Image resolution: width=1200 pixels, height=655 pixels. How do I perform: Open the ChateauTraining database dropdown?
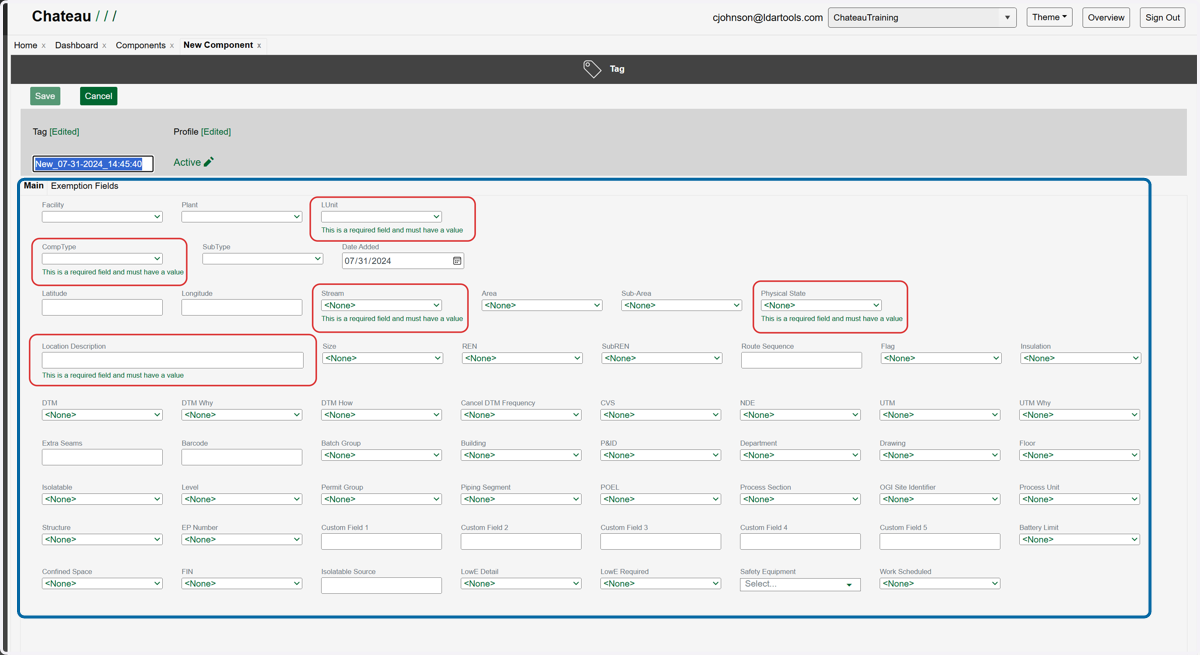(922, 17)
